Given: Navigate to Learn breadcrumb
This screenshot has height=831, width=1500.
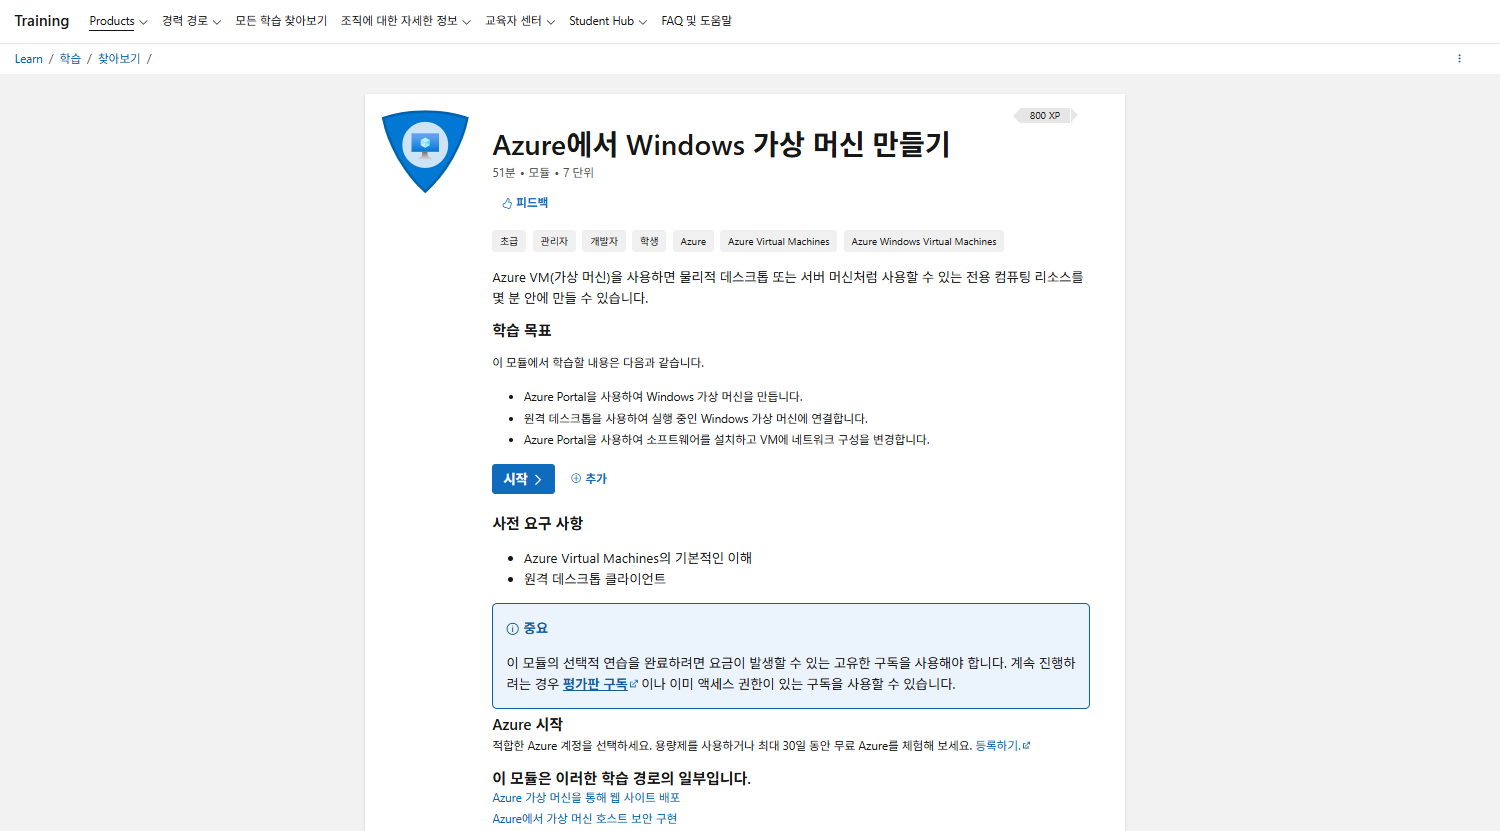Looking at the screenshot, I should click(x=29, y=59).
